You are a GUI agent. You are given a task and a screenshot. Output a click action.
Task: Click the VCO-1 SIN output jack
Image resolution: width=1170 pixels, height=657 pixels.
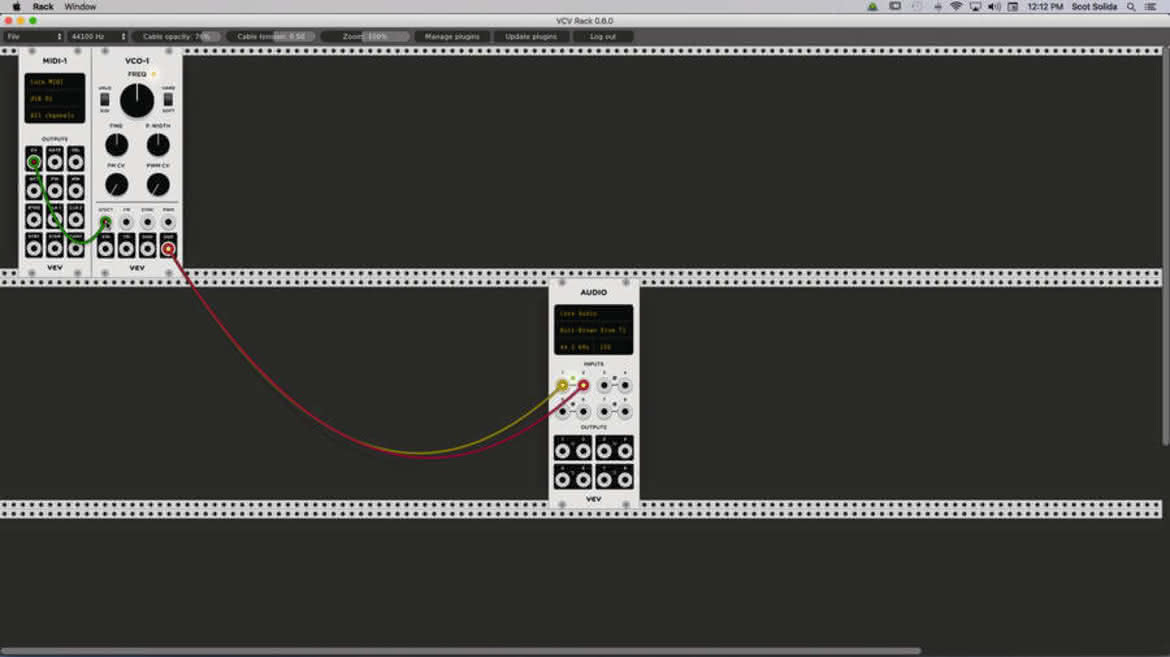[105, 249]
